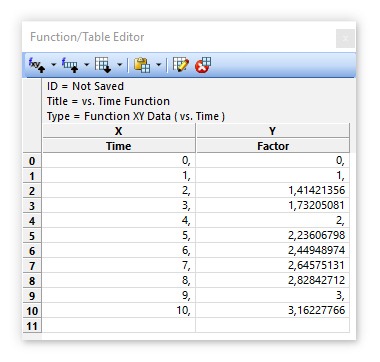
Task: Click Time value 2, in row 2
Action: [x=119, y=190]
